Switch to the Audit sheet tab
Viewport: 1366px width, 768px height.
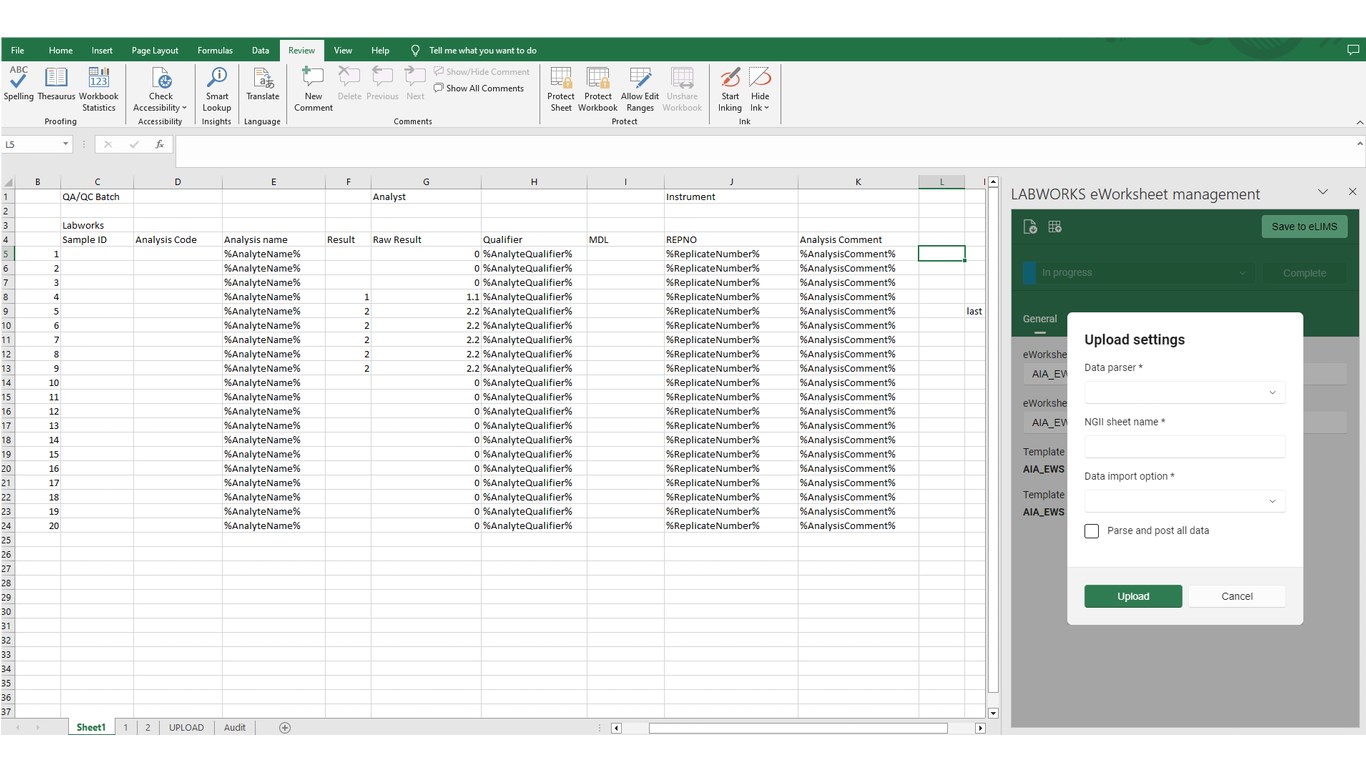235,728
